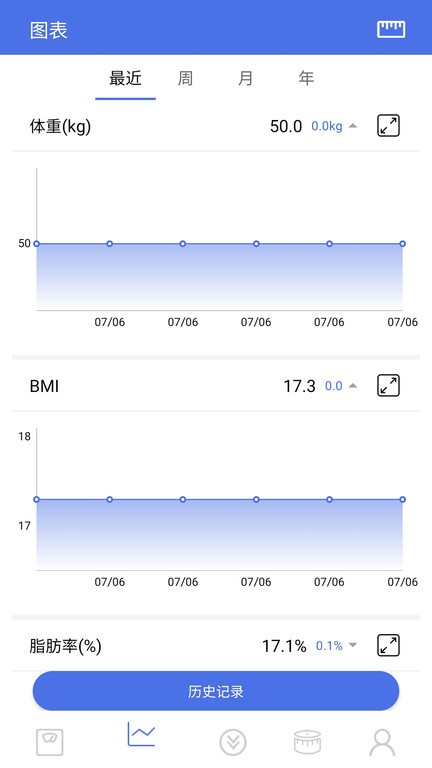Switch to the 月 (month) tab
This screenshot has height=768, width=432.
(245, 78)
